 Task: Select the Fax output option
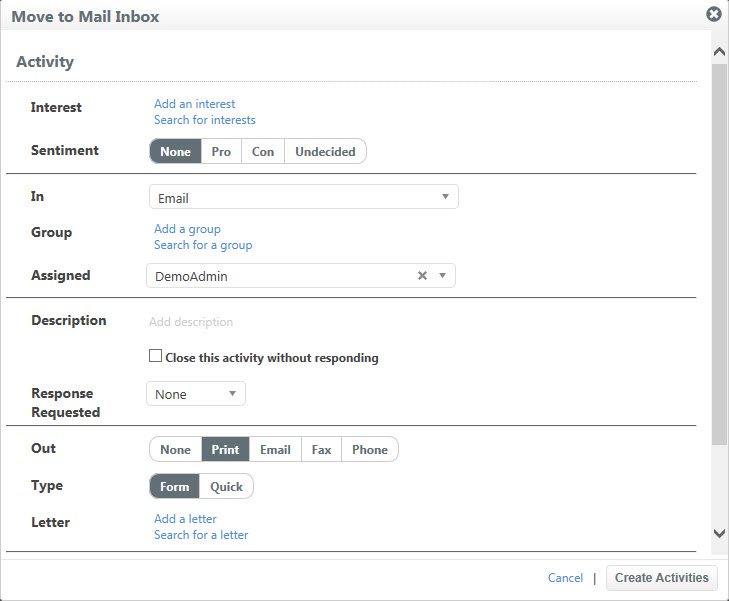click(x=321, y=449)
